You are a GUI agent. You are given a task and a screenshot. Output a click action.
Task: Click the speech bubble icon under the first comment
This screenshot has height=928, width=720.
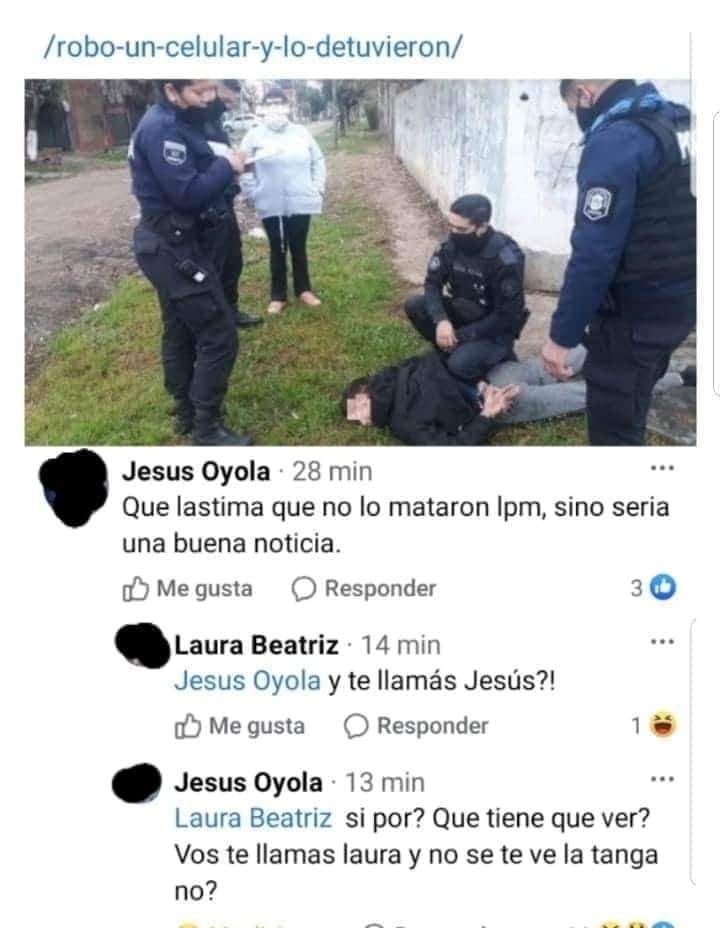pyautogui.click(x=304, y=589)
